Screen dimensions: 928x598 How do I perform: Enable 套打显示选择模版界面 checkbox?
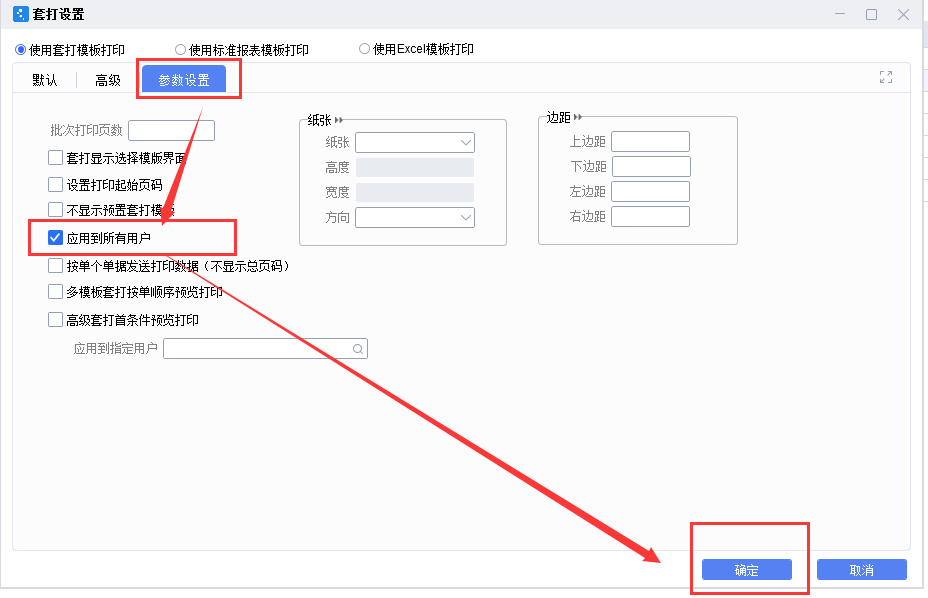point(55,157)
